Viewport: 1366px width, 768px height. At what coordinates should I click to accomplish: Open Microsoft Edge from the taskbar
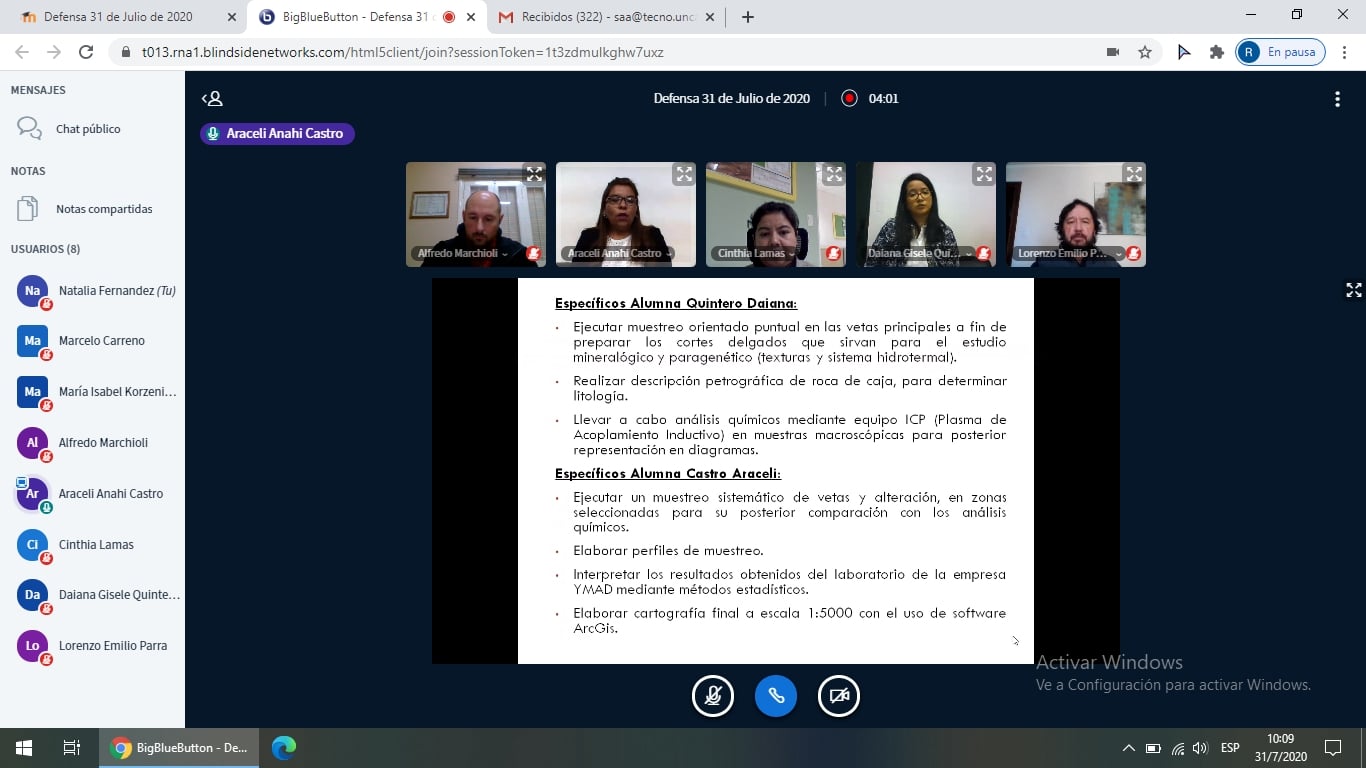(x=284, y=747)
